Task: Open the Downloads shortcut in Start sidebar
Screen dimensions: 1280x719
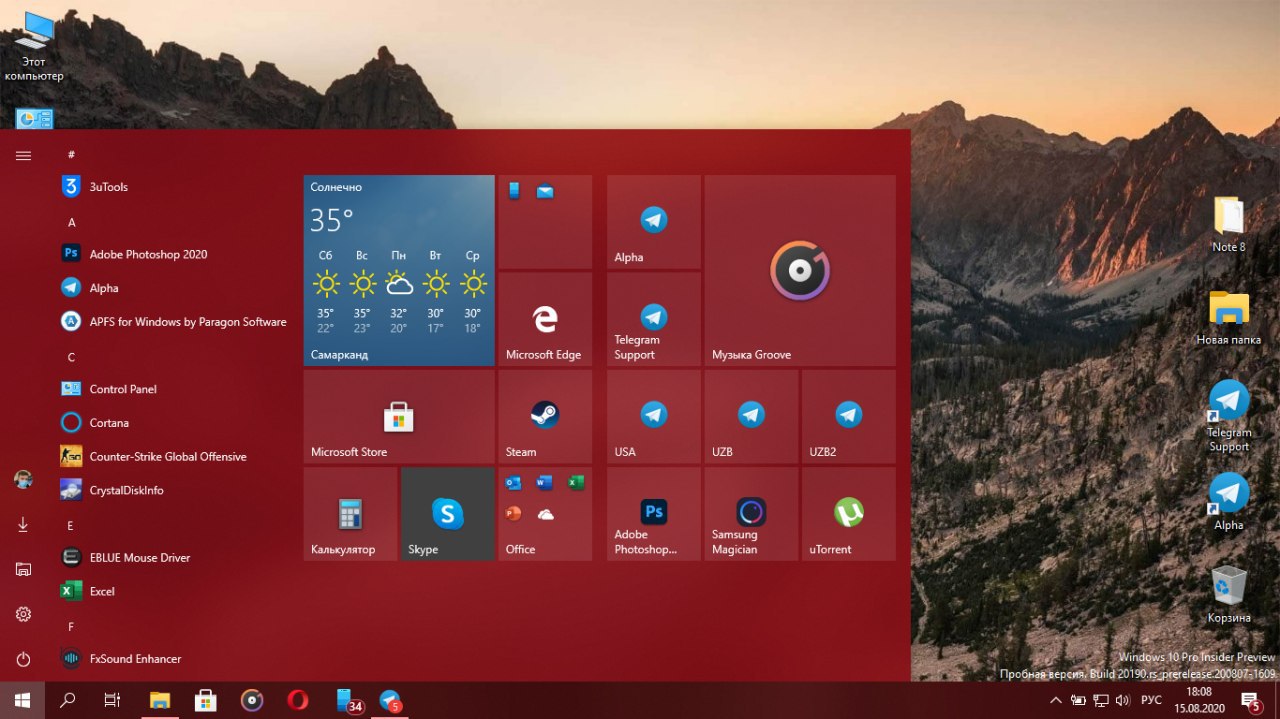Action: point(23,525)
